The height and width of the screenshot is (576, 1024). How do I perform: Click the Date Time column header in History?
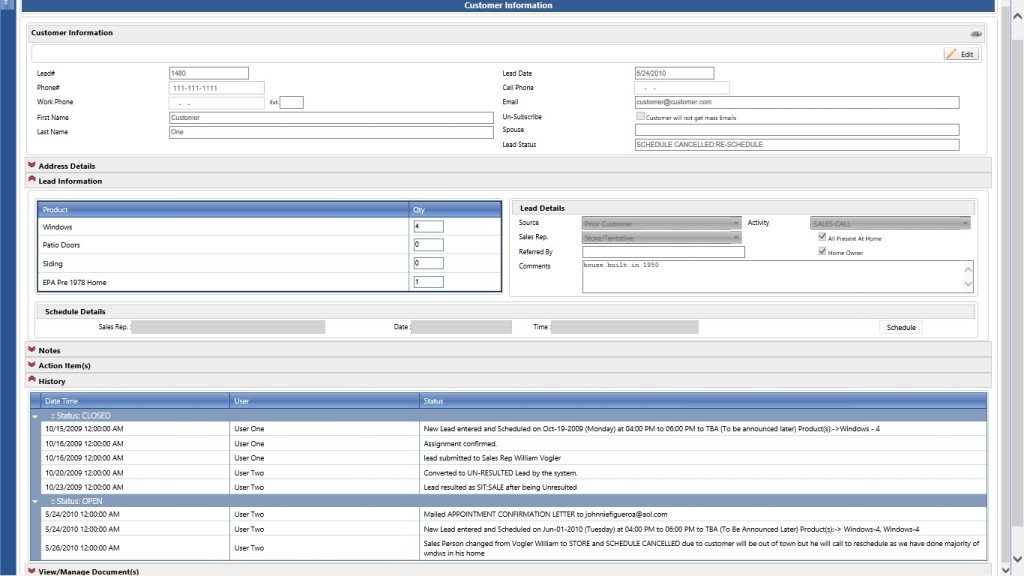click(135, 401)
